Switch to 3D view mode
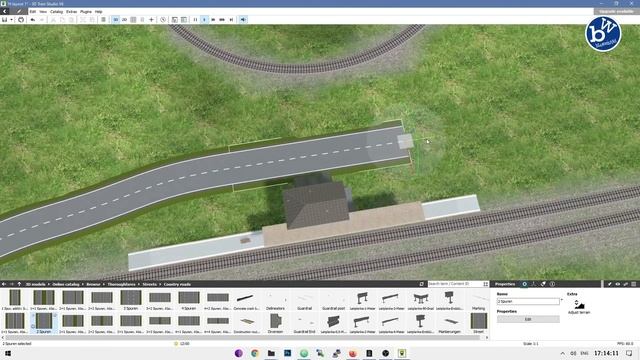Image resolution: width=640 pixels, height=360 pixels. (116, 20)
